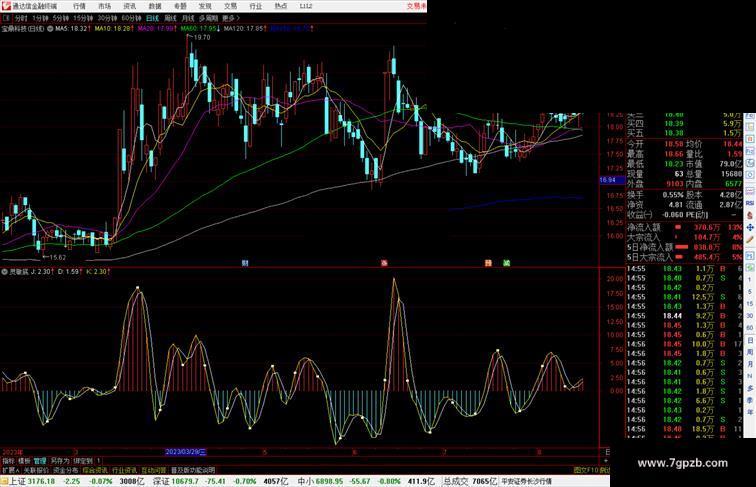Click the panel toggle icon left of 分时

6,18
